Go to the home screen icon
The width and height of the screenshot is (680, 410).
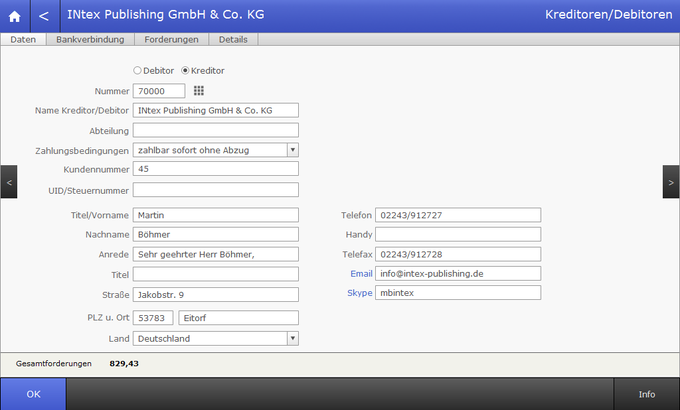coord(14,16)
